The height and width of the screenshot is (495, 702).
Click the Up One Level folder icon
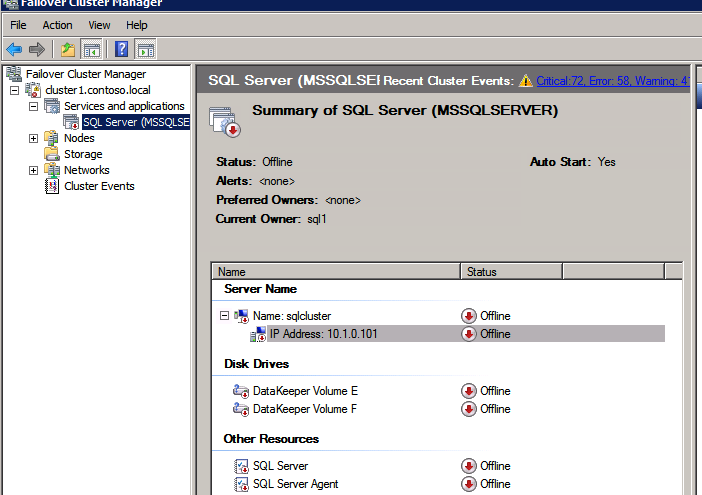(x=68, y=49)
